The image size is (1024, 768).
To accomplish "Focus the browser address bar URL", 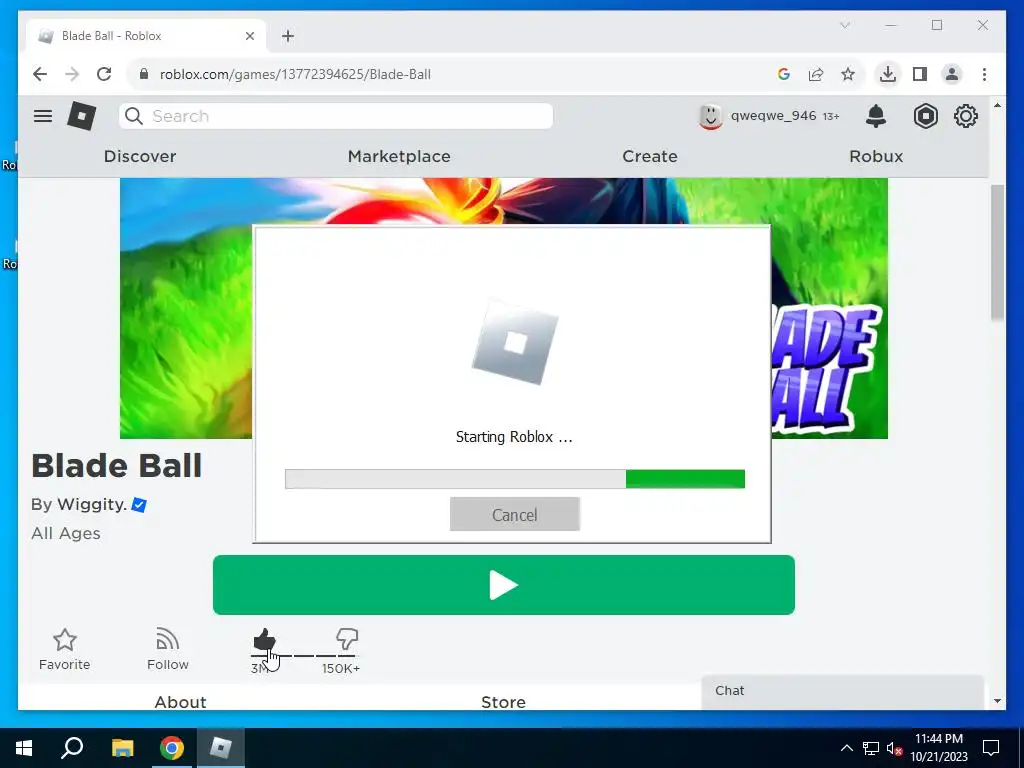I will (x=295, y=74).
